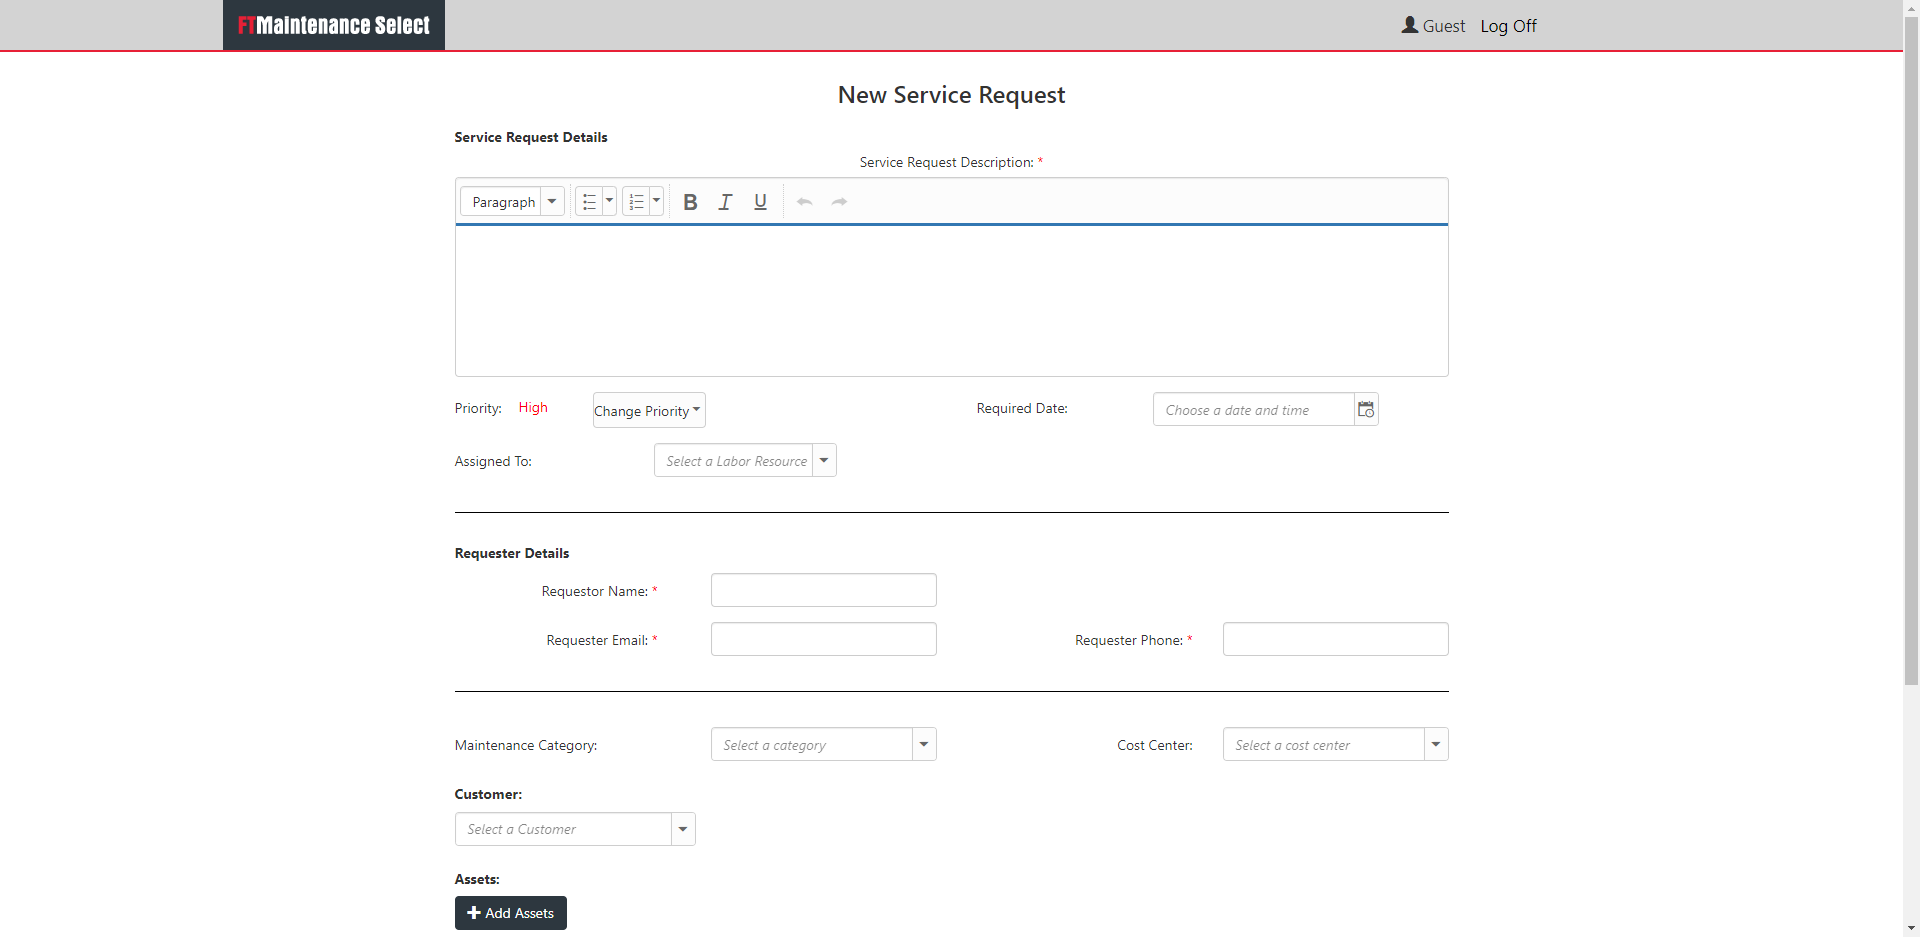Undo the last edit in the editor

[x=804, y=201]
